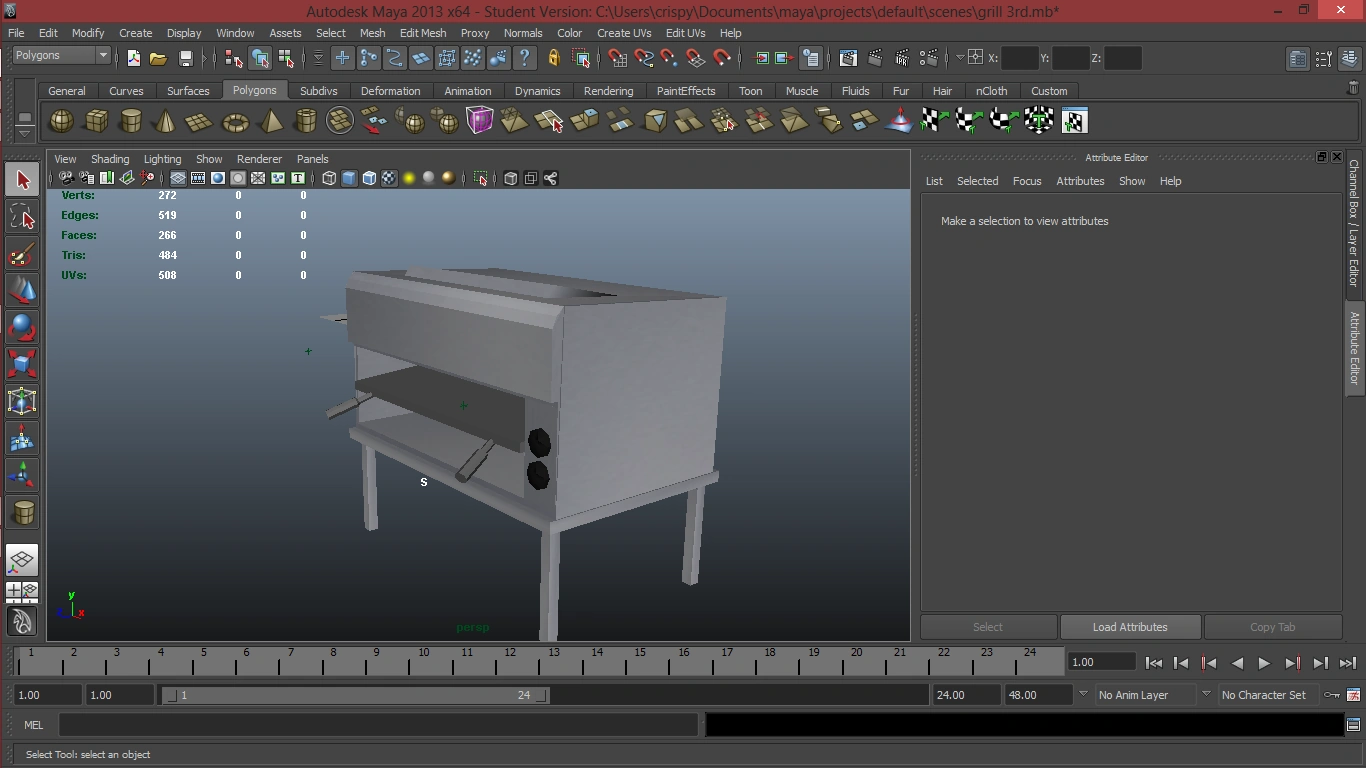Click the Paint Selection tool

pos(22,255)
